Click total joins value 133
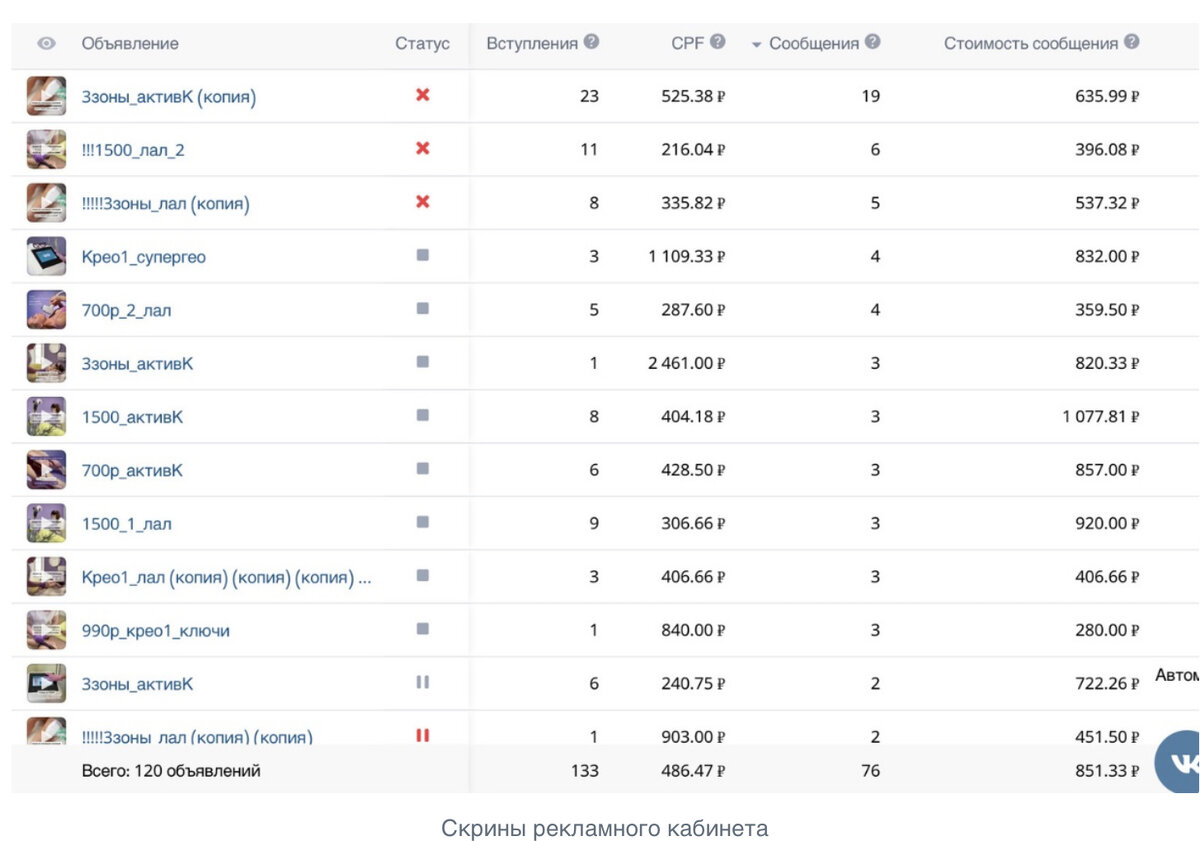Viewport: 1200px width, 841px height. 584,771
